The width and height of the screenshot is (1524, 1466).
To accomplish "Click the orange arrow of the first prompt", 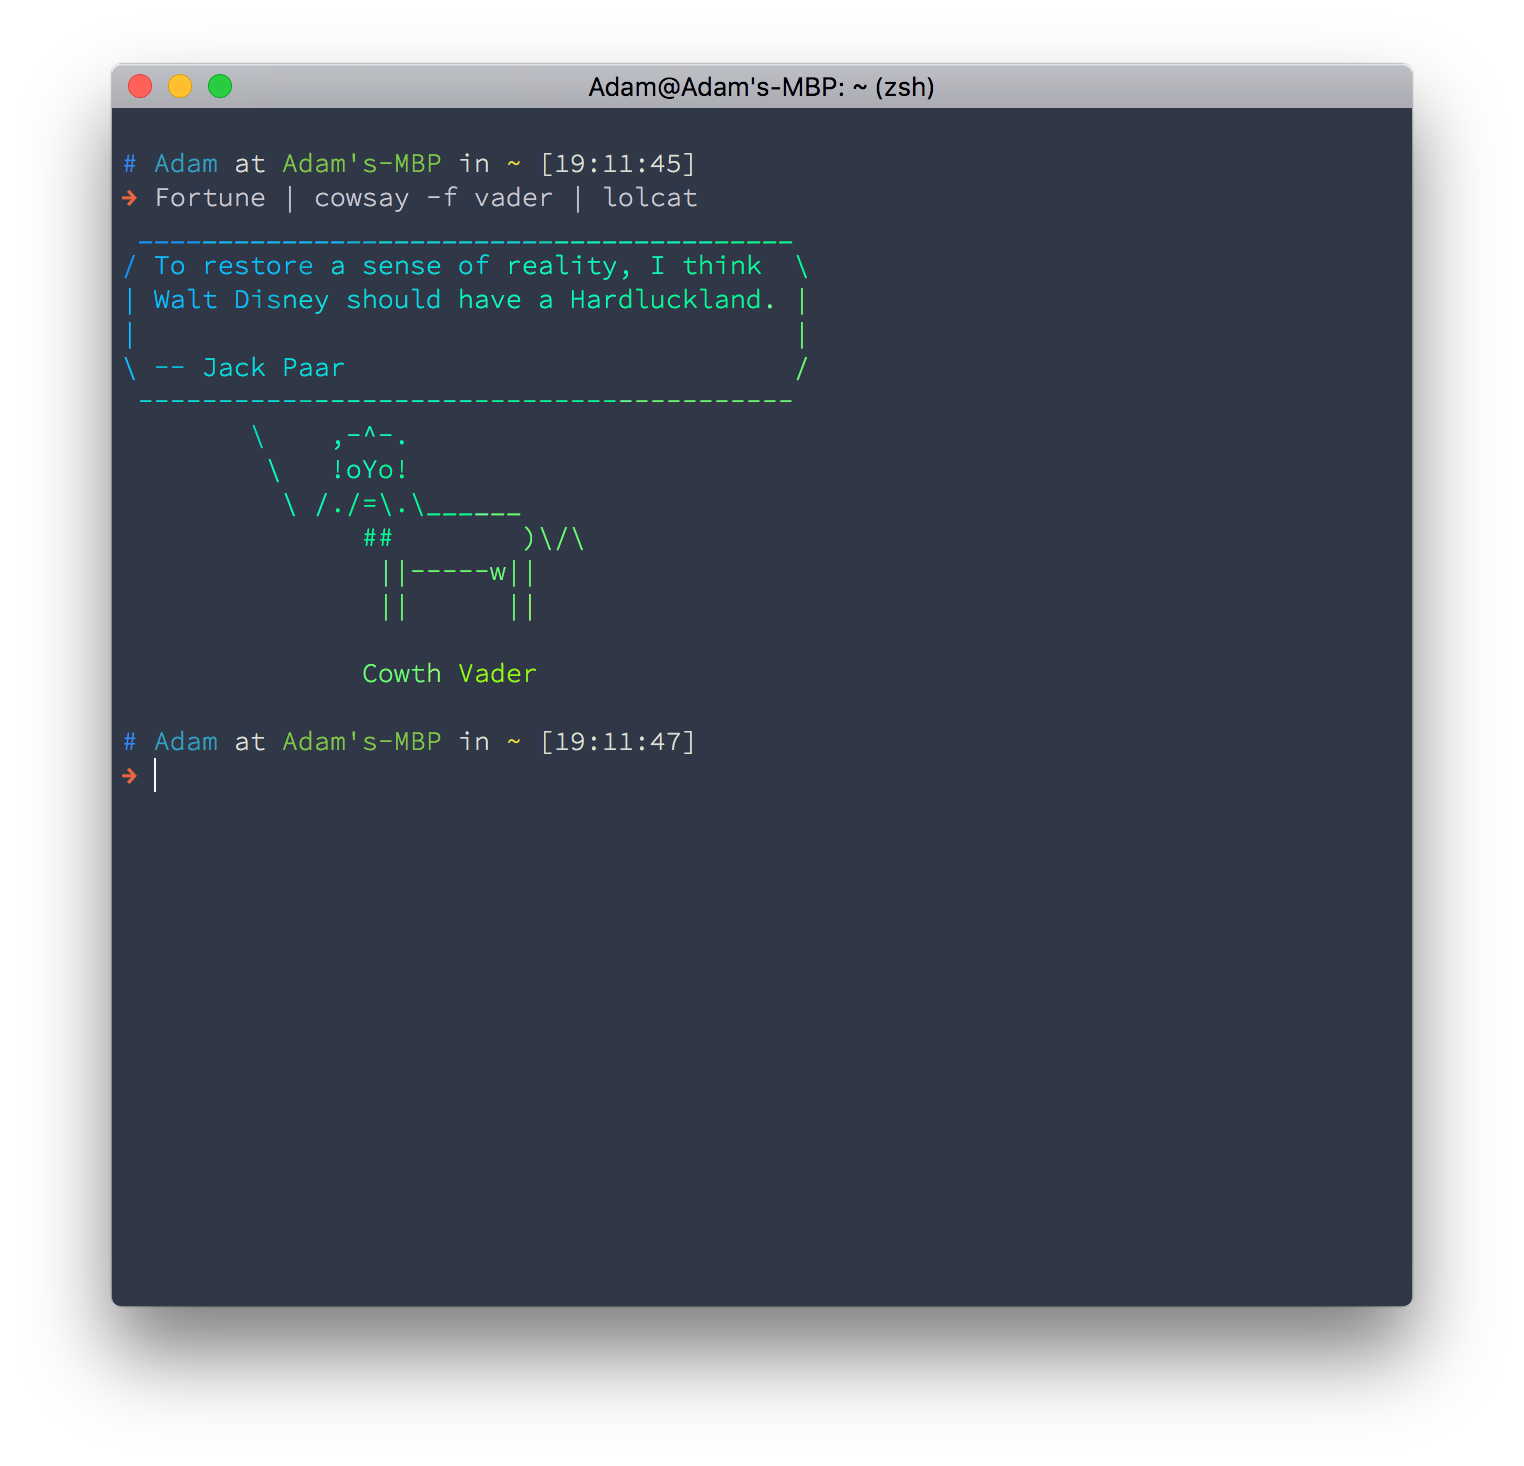I will (x=130, y=198).
